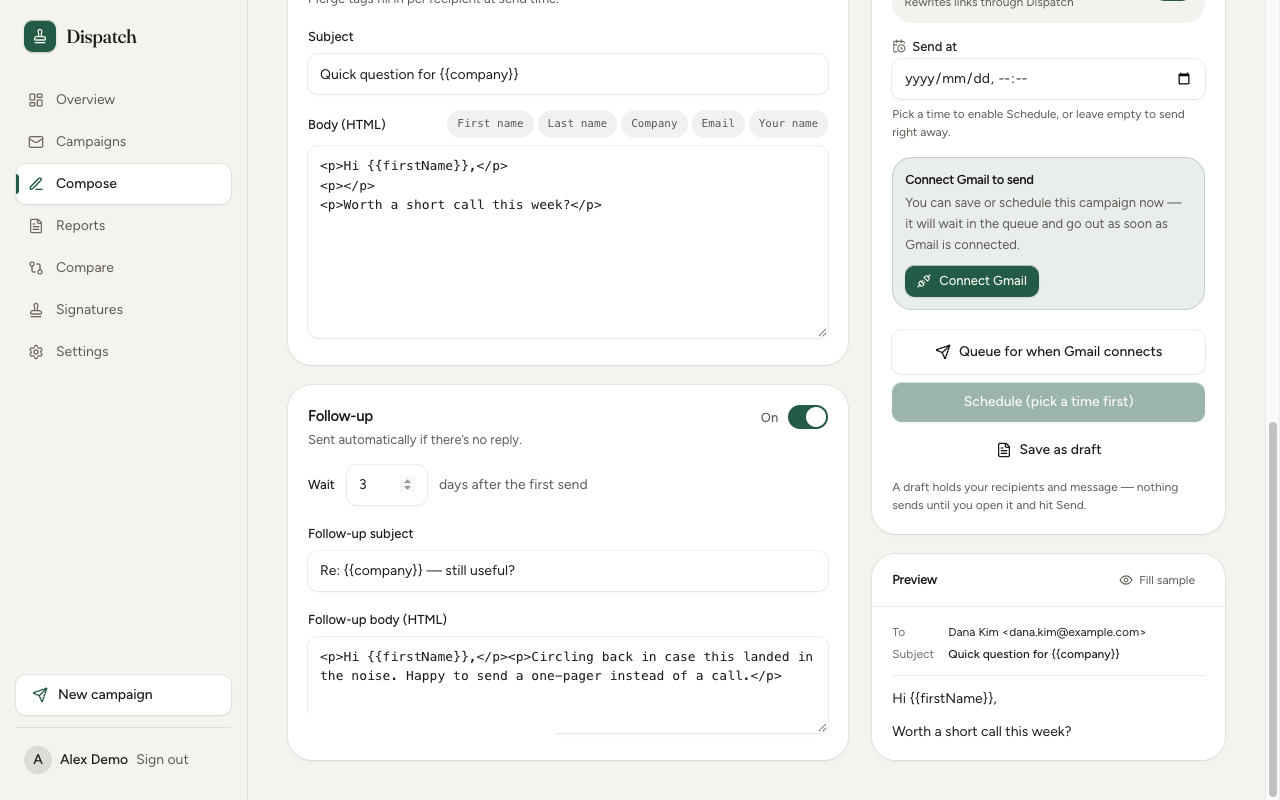Screen dimensions: 1280x800
Task: Click the Signatures stamp icon
Action: click(36, 310)
